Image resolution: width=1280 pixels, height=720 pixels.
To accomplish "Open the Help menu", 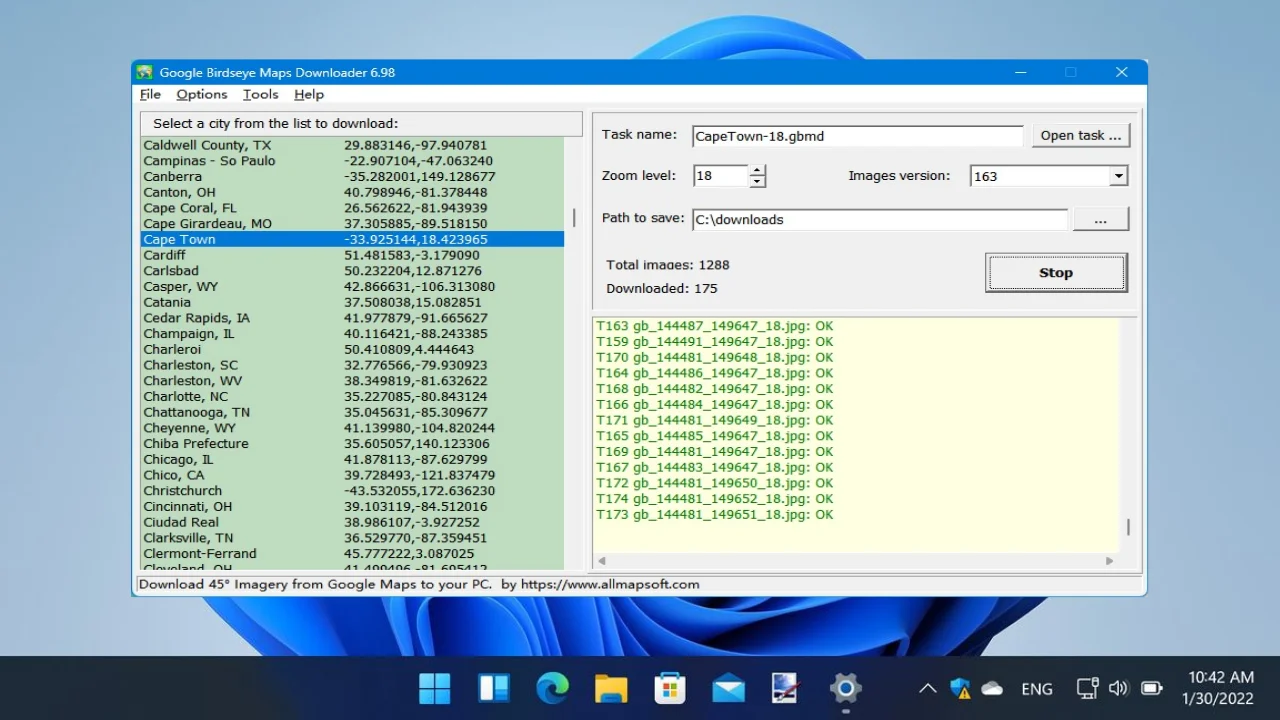I will tap(309, 94).
